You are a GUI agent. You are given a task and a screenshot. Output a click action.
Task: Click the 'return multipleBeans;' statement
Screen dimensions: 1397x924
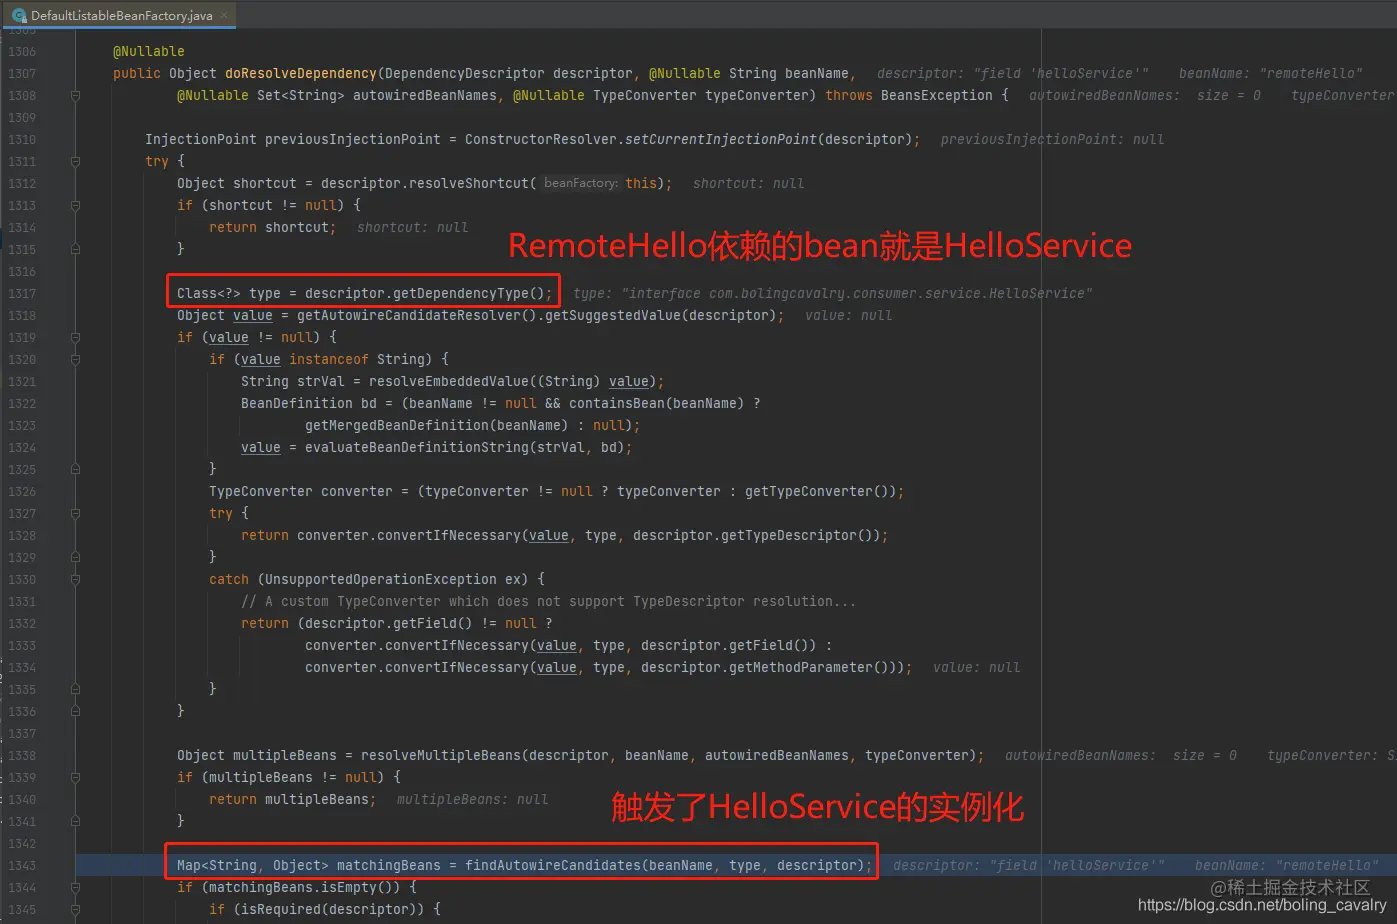tap(293, 800)
